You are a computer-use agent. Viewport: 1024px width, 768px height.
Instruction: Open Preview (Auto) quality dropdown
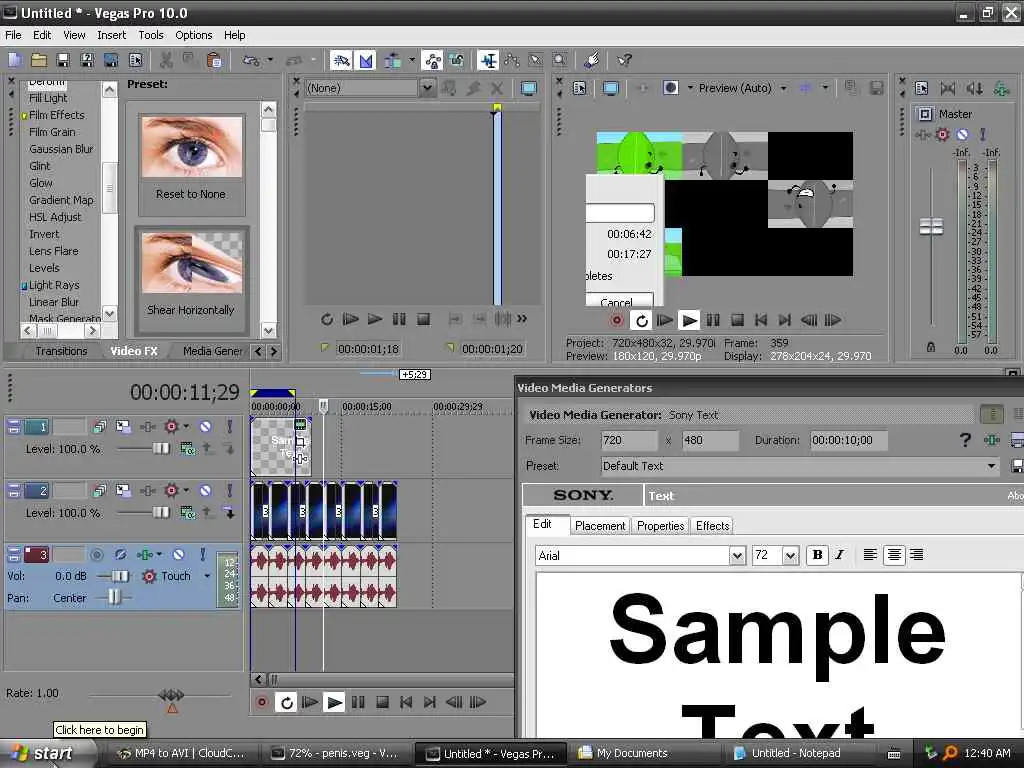(x=783, y=88)
